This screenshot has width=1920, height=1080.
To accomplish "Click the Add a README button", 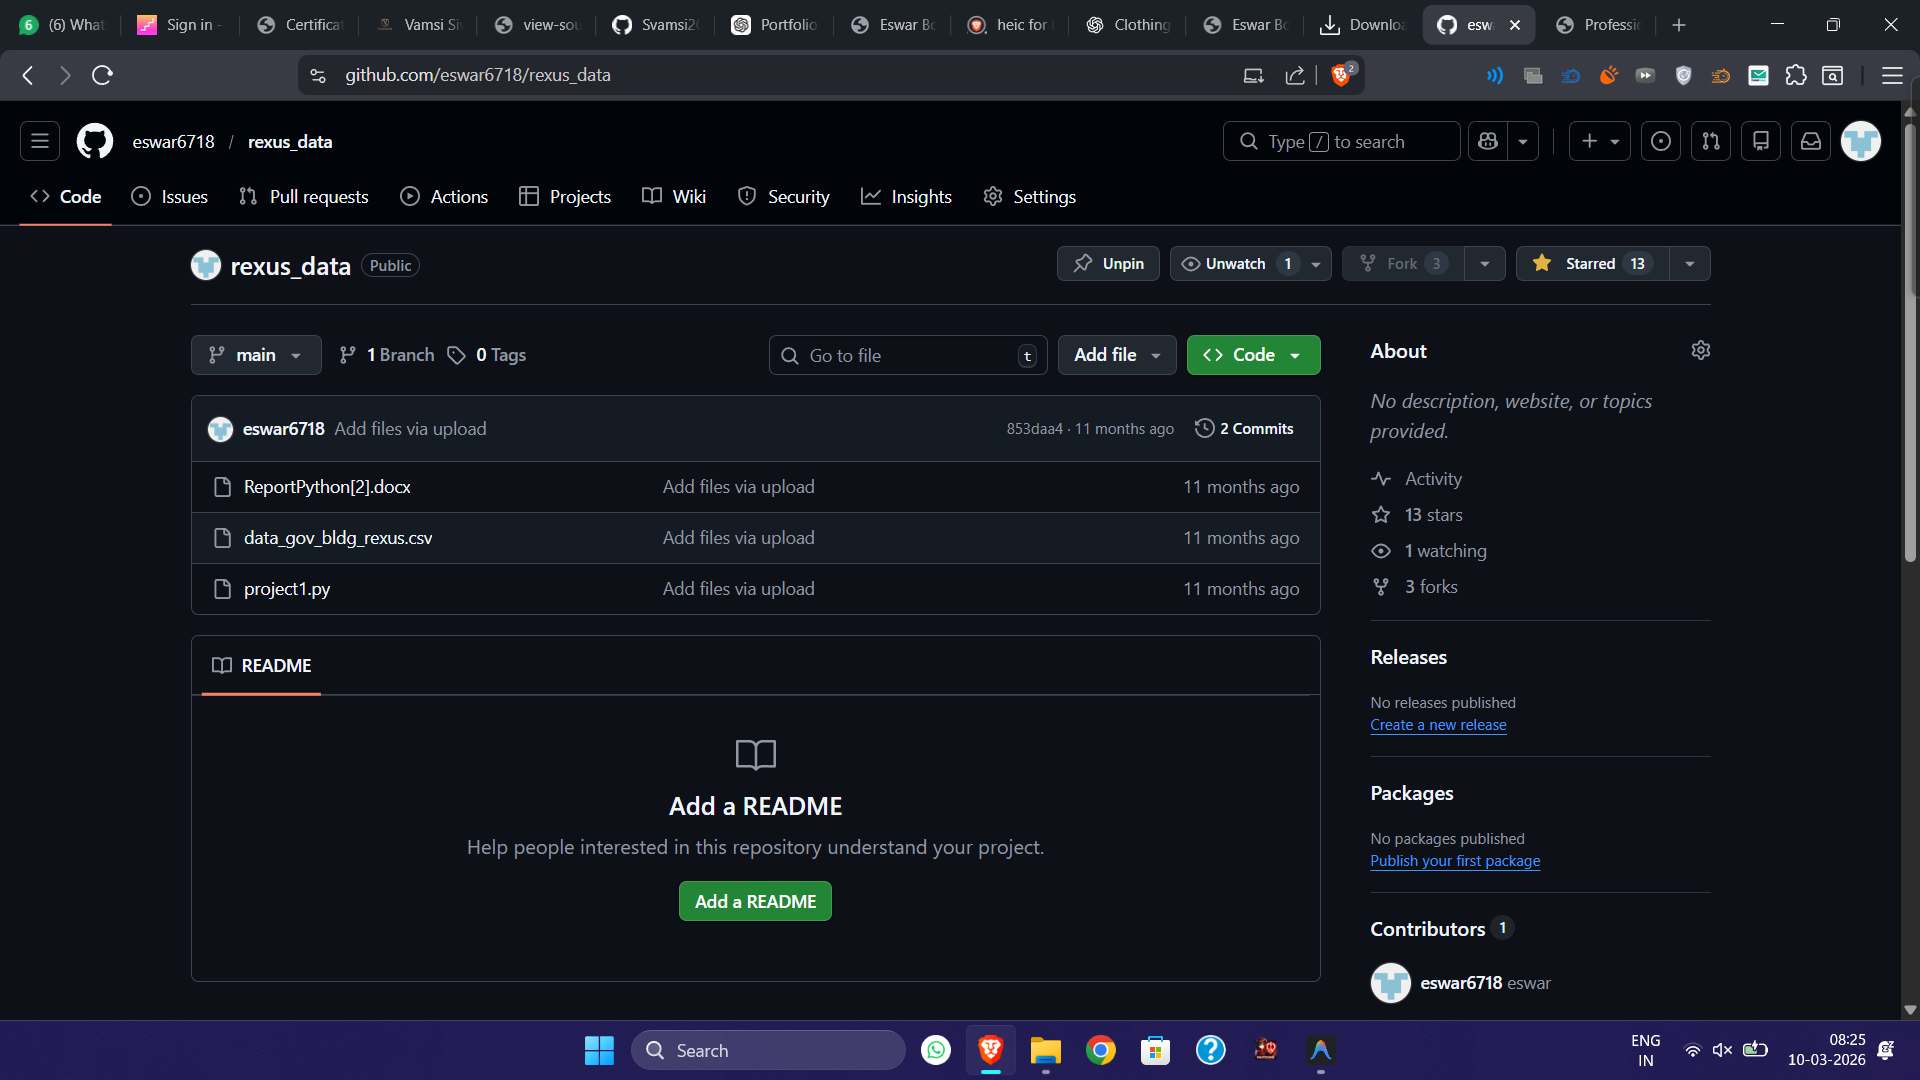I will point(755,901).
